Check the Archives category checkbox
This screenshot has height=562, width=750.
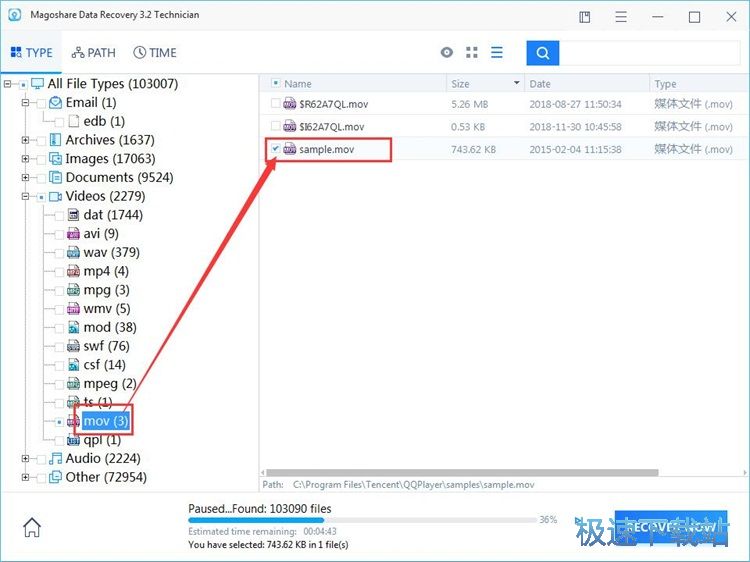tap(41, 141)
